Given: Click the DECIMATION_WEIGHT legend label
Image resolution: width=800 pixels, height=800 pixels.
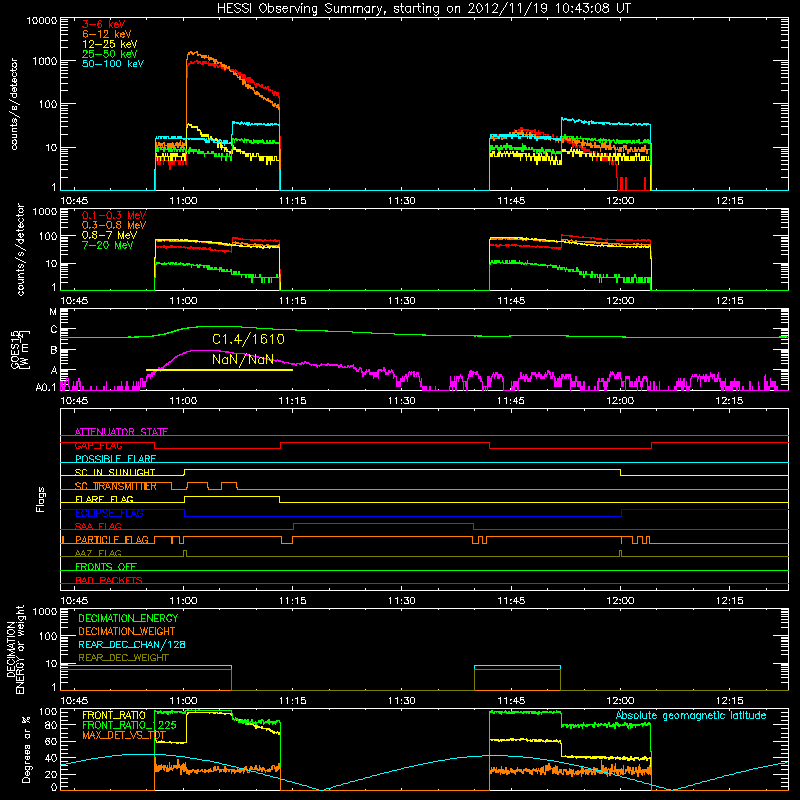Looking at the screenshot, I should [127, 632].
